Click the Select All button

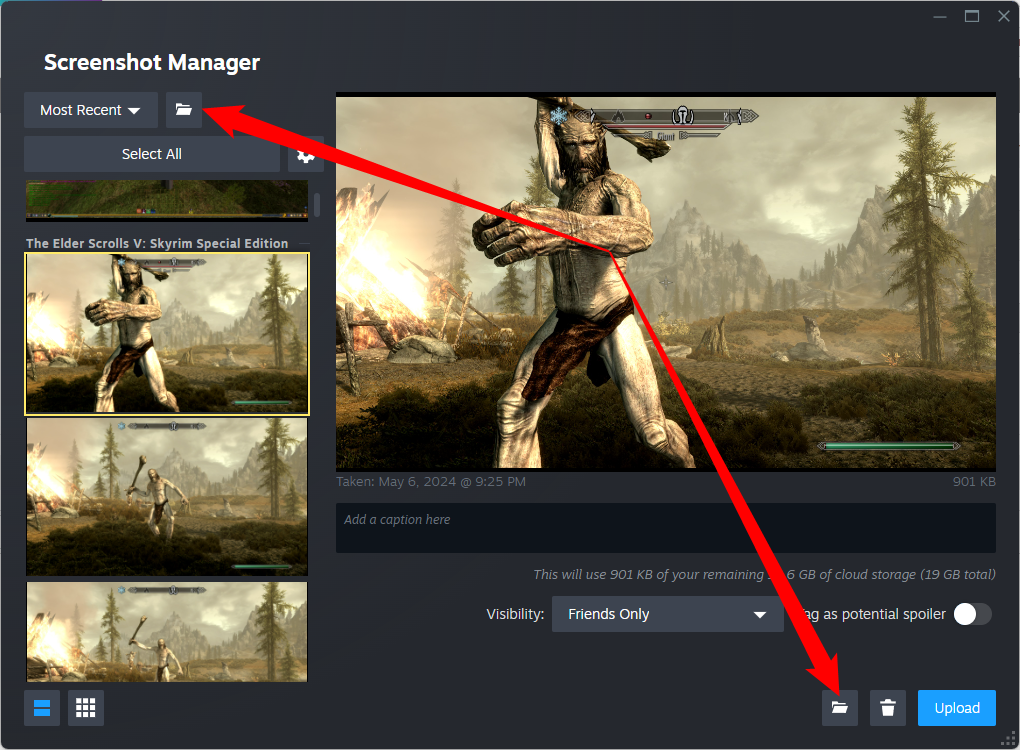coord(152,154)
